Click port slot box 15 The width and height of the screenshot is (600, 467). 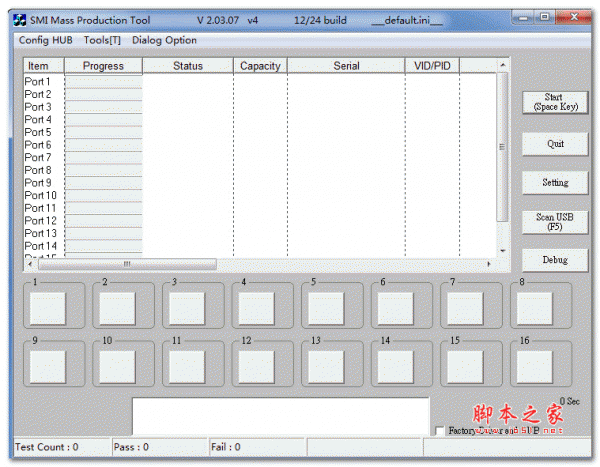coord(465,367)
